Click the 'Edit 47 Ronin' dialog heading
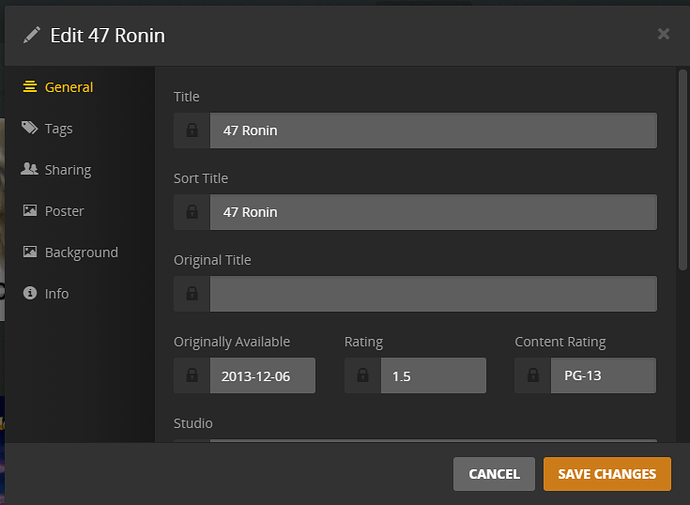The width and height of the screenshot is (690, 505). click(x=107, y=35)
